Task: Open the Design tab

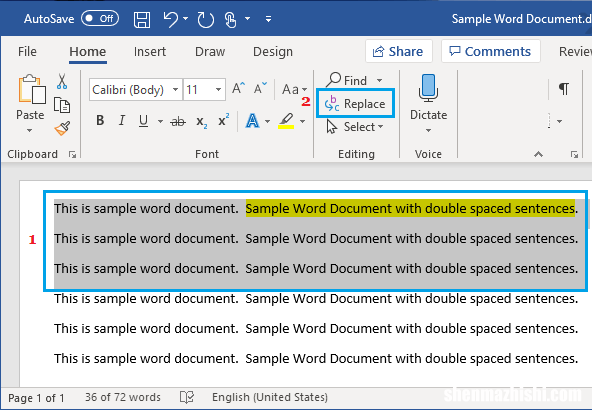Action: [273, 51]
